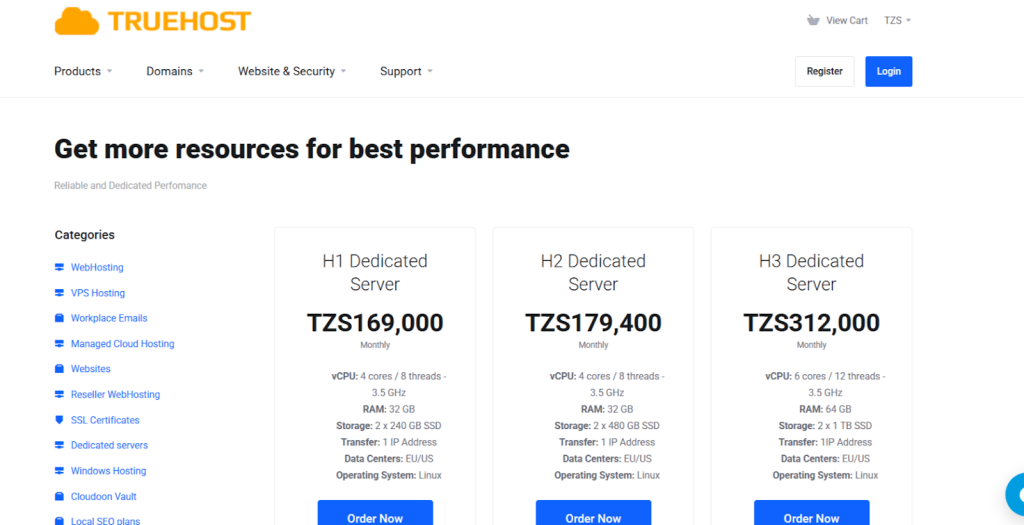Click the Cloudoon Vault category icon
This screenshot has height=525, width=1024.
[x=59, y=496]
